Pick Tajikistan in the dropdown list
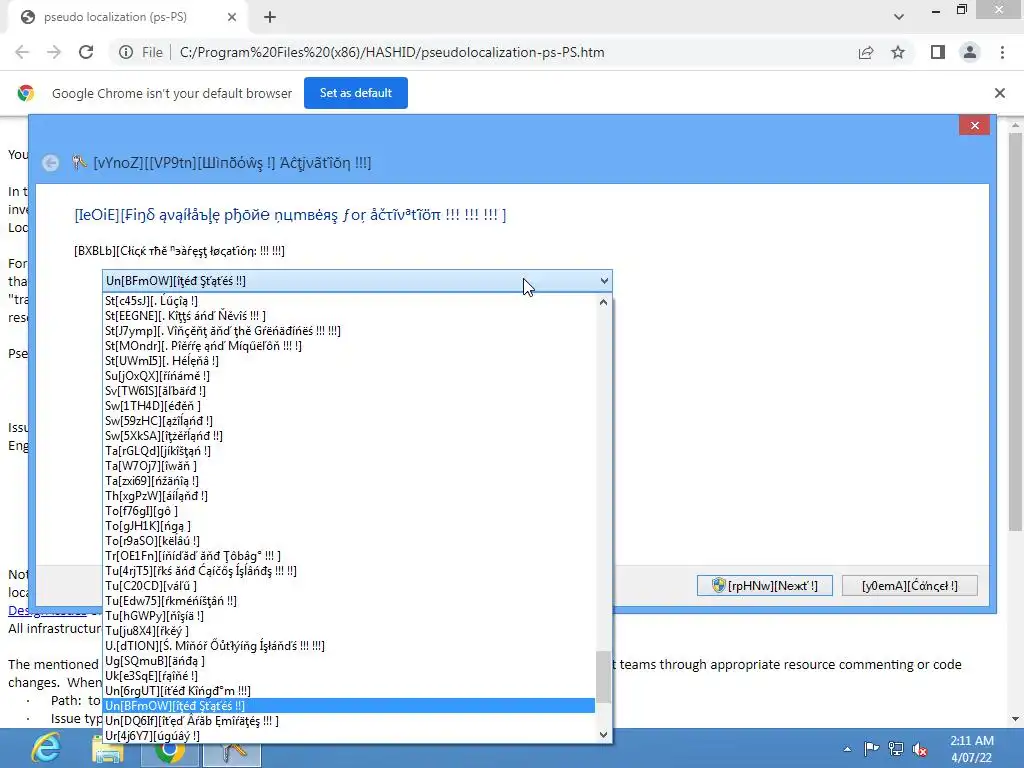This screenshot has height=768, width=1024. pyautogui.click(x=349, y=451)
